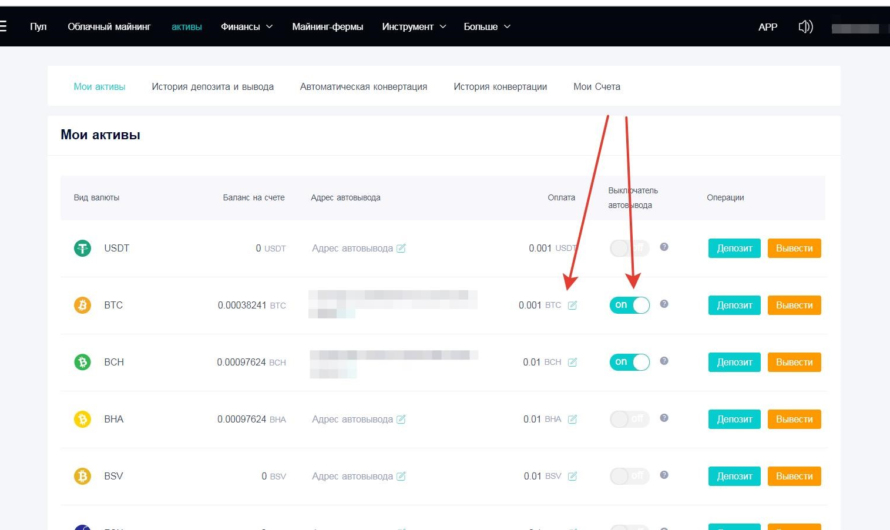890x530 pixels.
Task: Click the blurred account name in header
Action: (855, 28)
